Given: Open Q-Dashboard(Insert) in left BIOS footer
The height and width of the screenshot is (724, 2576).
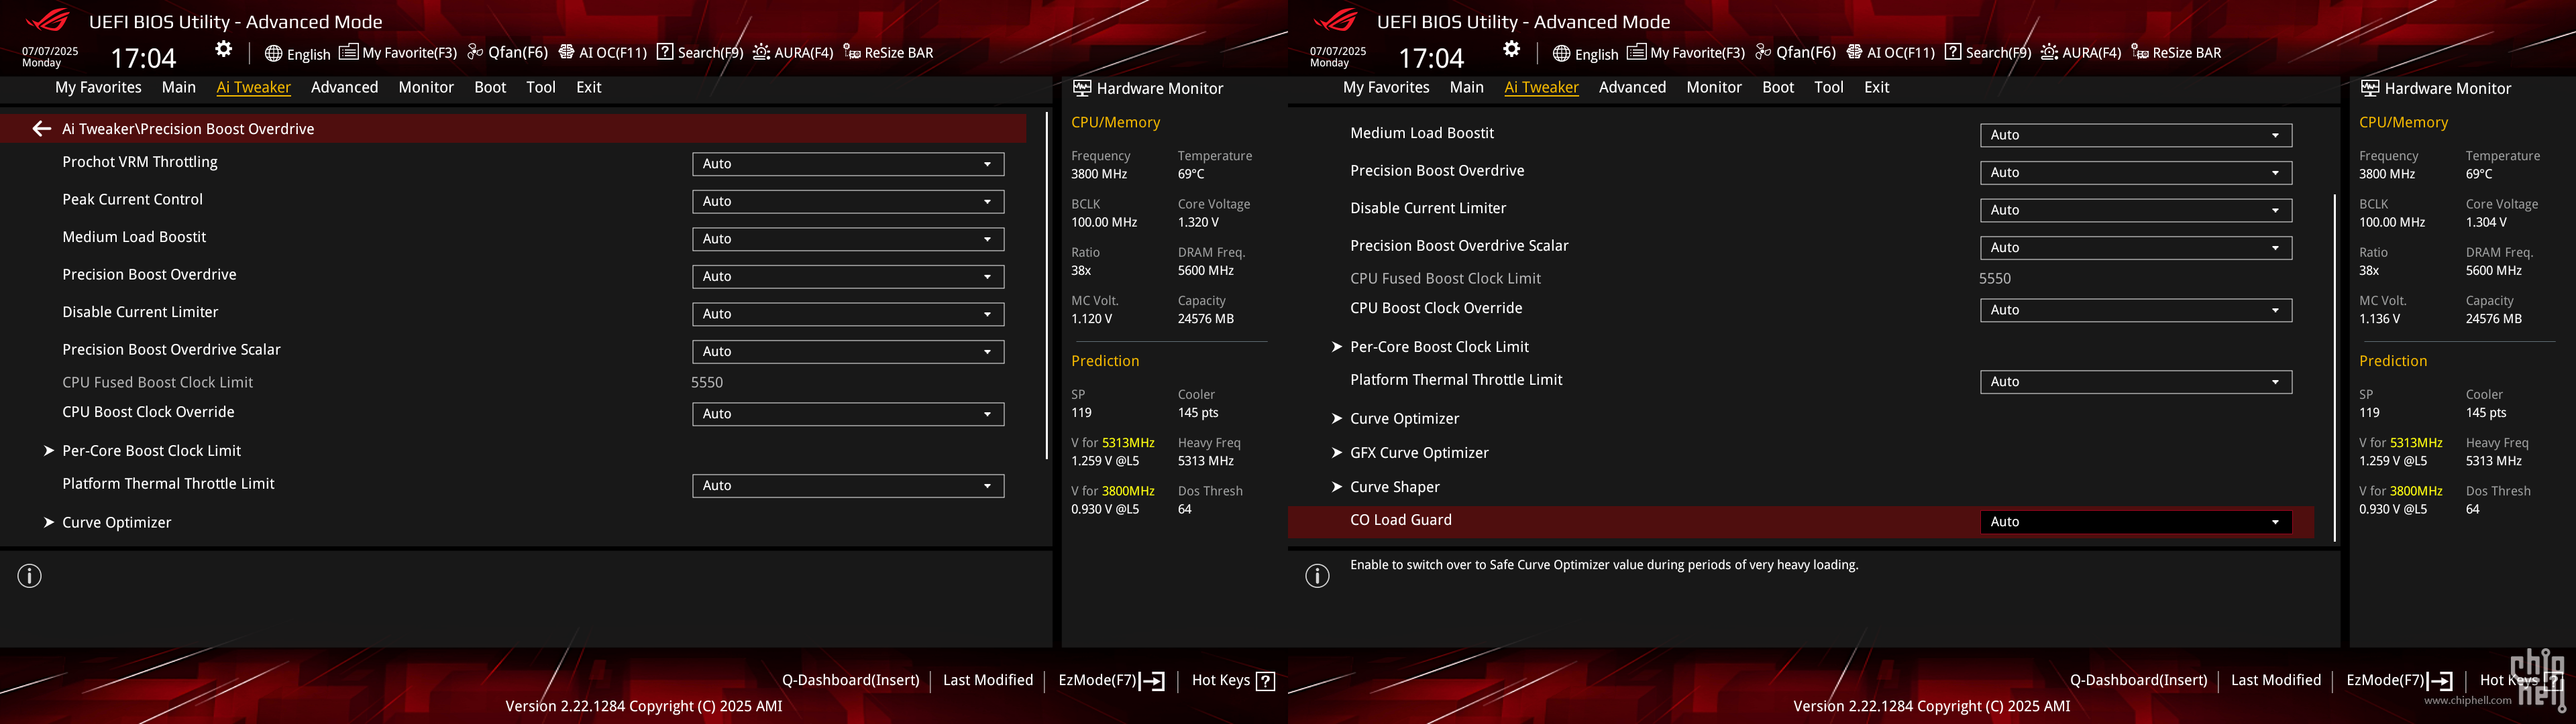Looking at the screenshot, I should pos(850,680).
